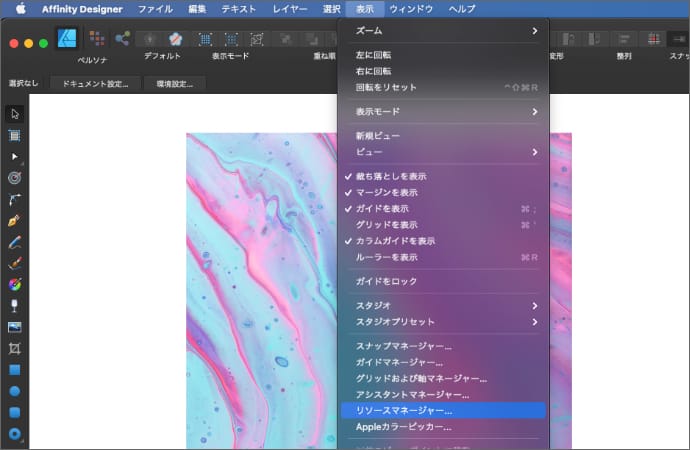Switch to the Pixel Persona icon

[x=96, y=39]
